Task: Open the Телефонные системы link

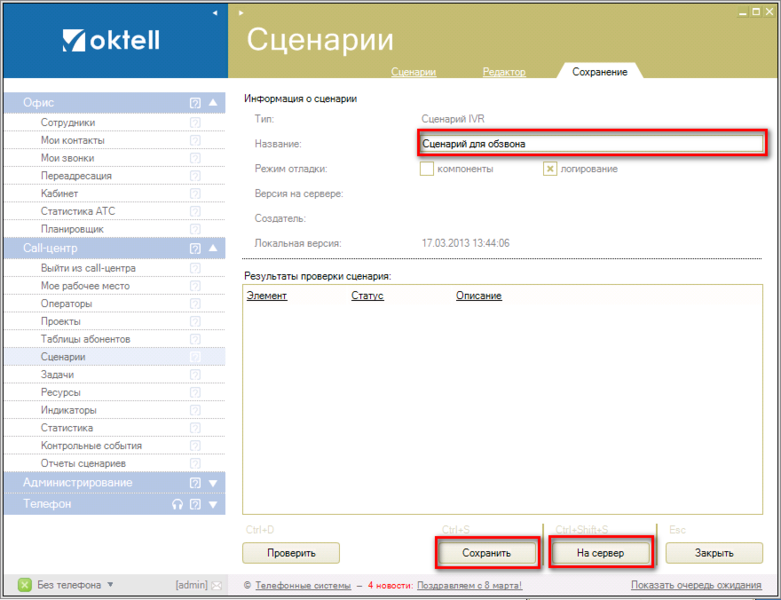Action: click(x=303, y=586)
